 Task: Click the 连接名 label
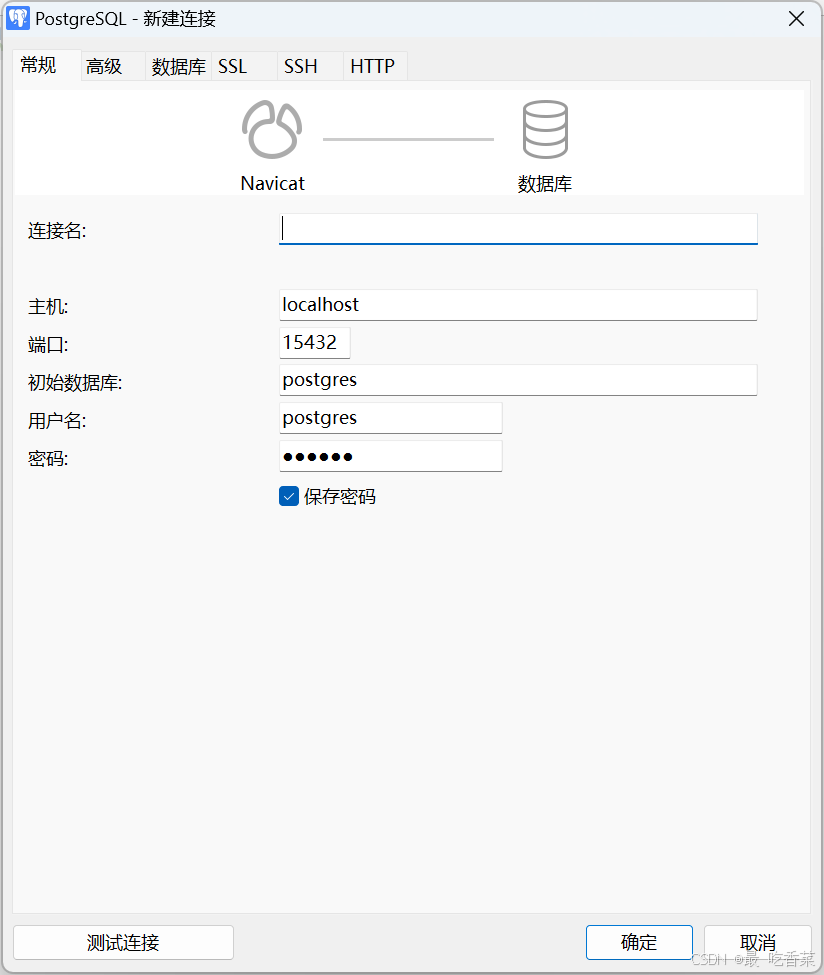57,231
